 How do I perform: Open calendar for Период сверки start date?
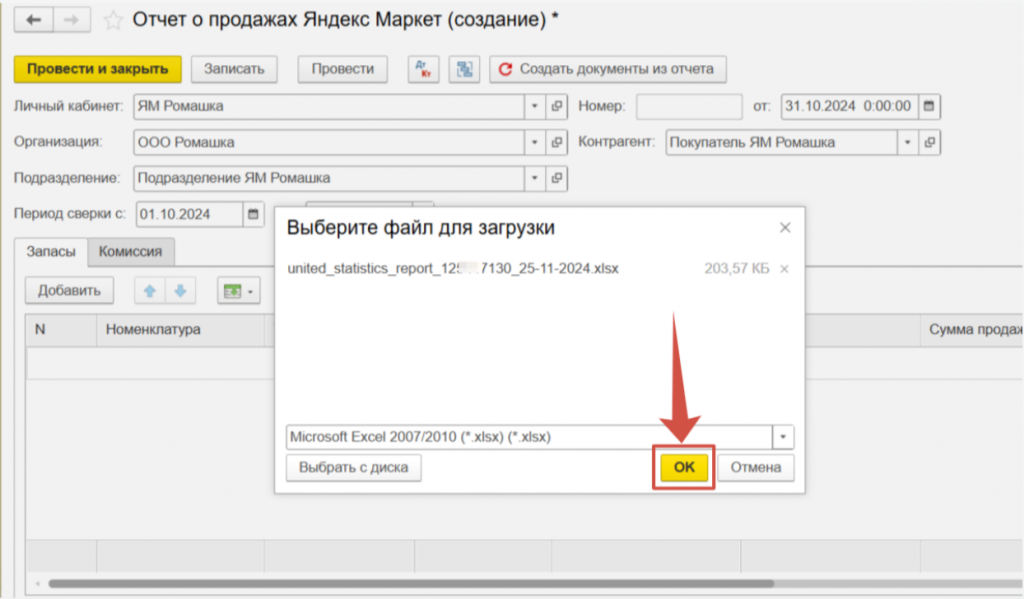254,214
